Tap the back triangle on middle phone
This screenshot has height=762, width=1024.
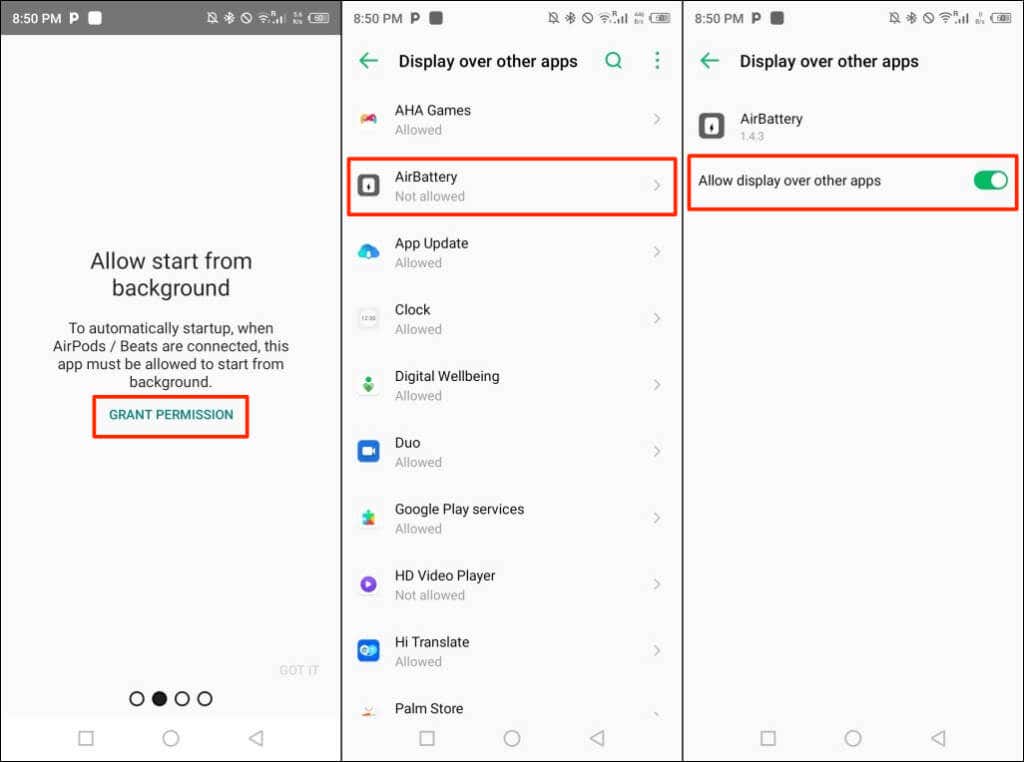point(597,738)
